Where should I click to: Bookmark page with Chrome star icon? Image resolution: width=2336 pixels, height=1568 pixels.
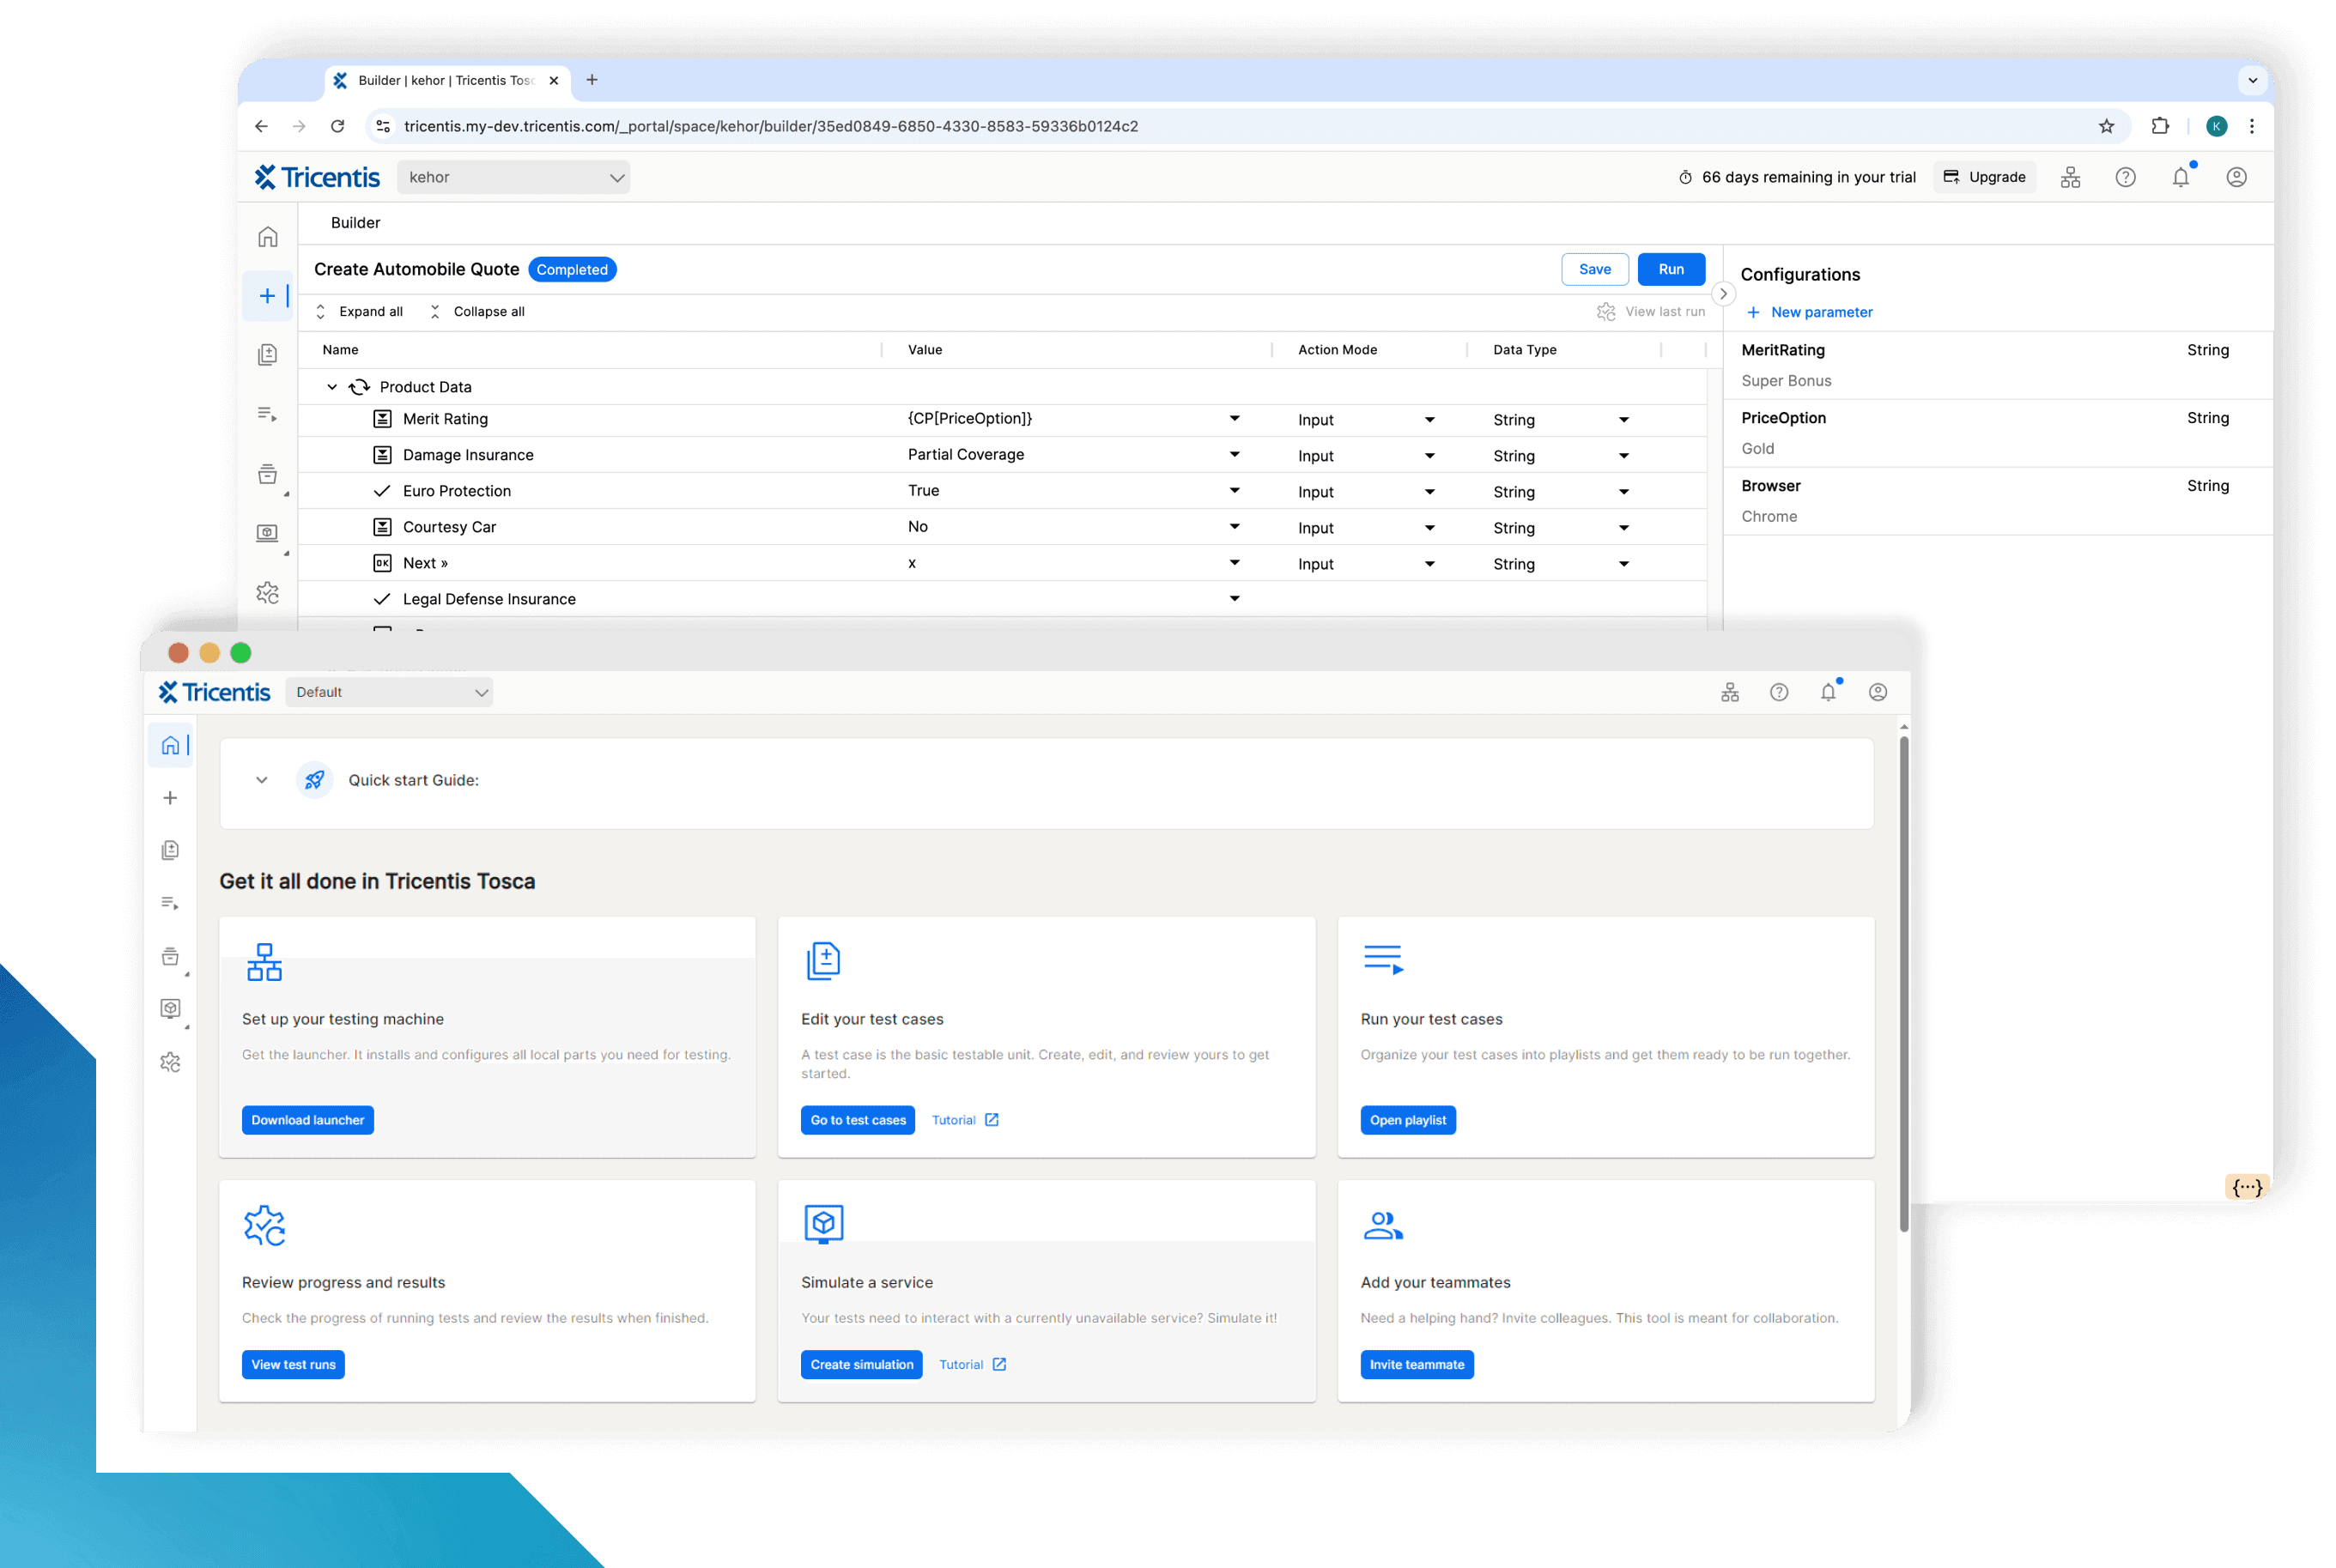click(2106, 126)
